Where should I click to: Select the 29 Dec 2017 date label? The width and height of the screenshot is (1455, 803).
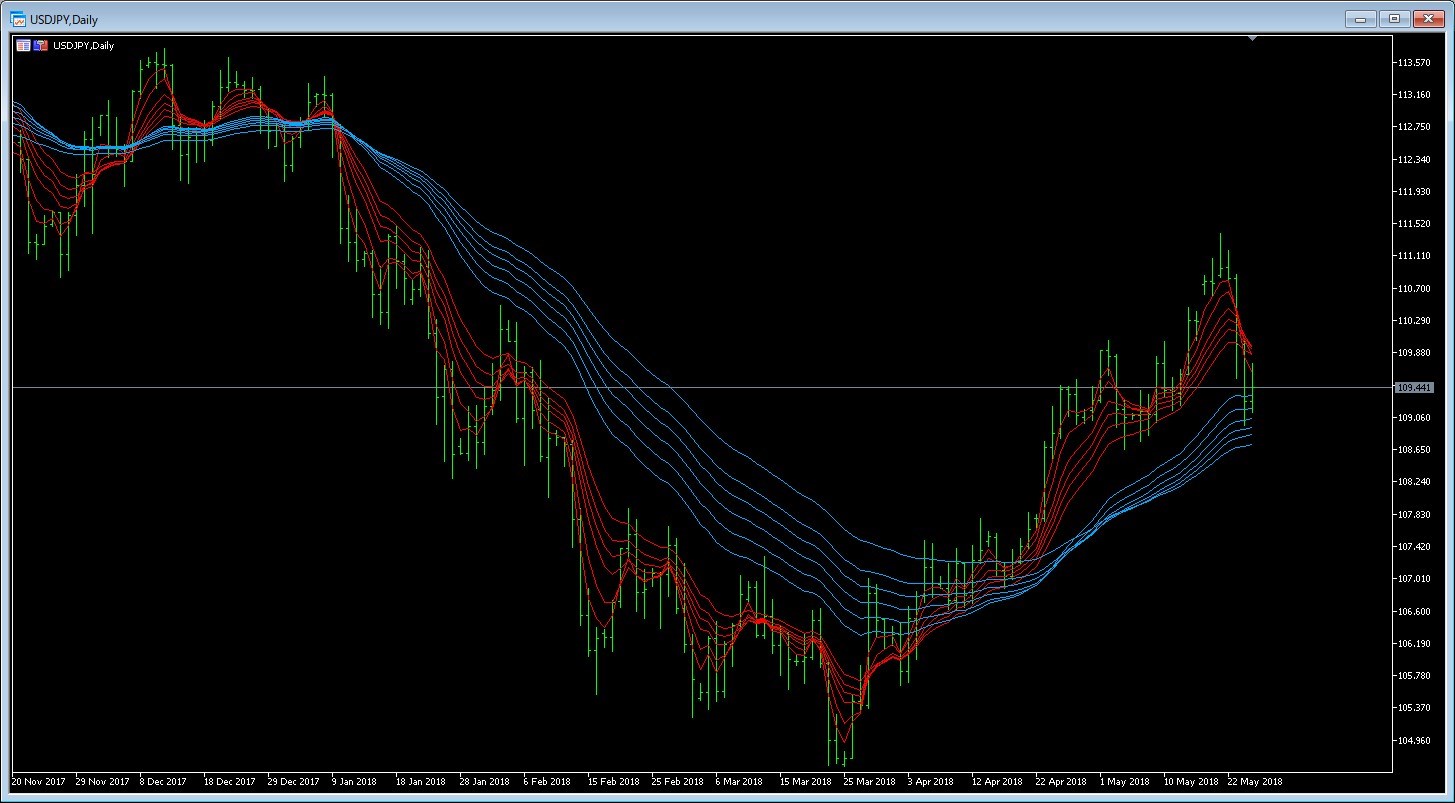coord(293,781)
